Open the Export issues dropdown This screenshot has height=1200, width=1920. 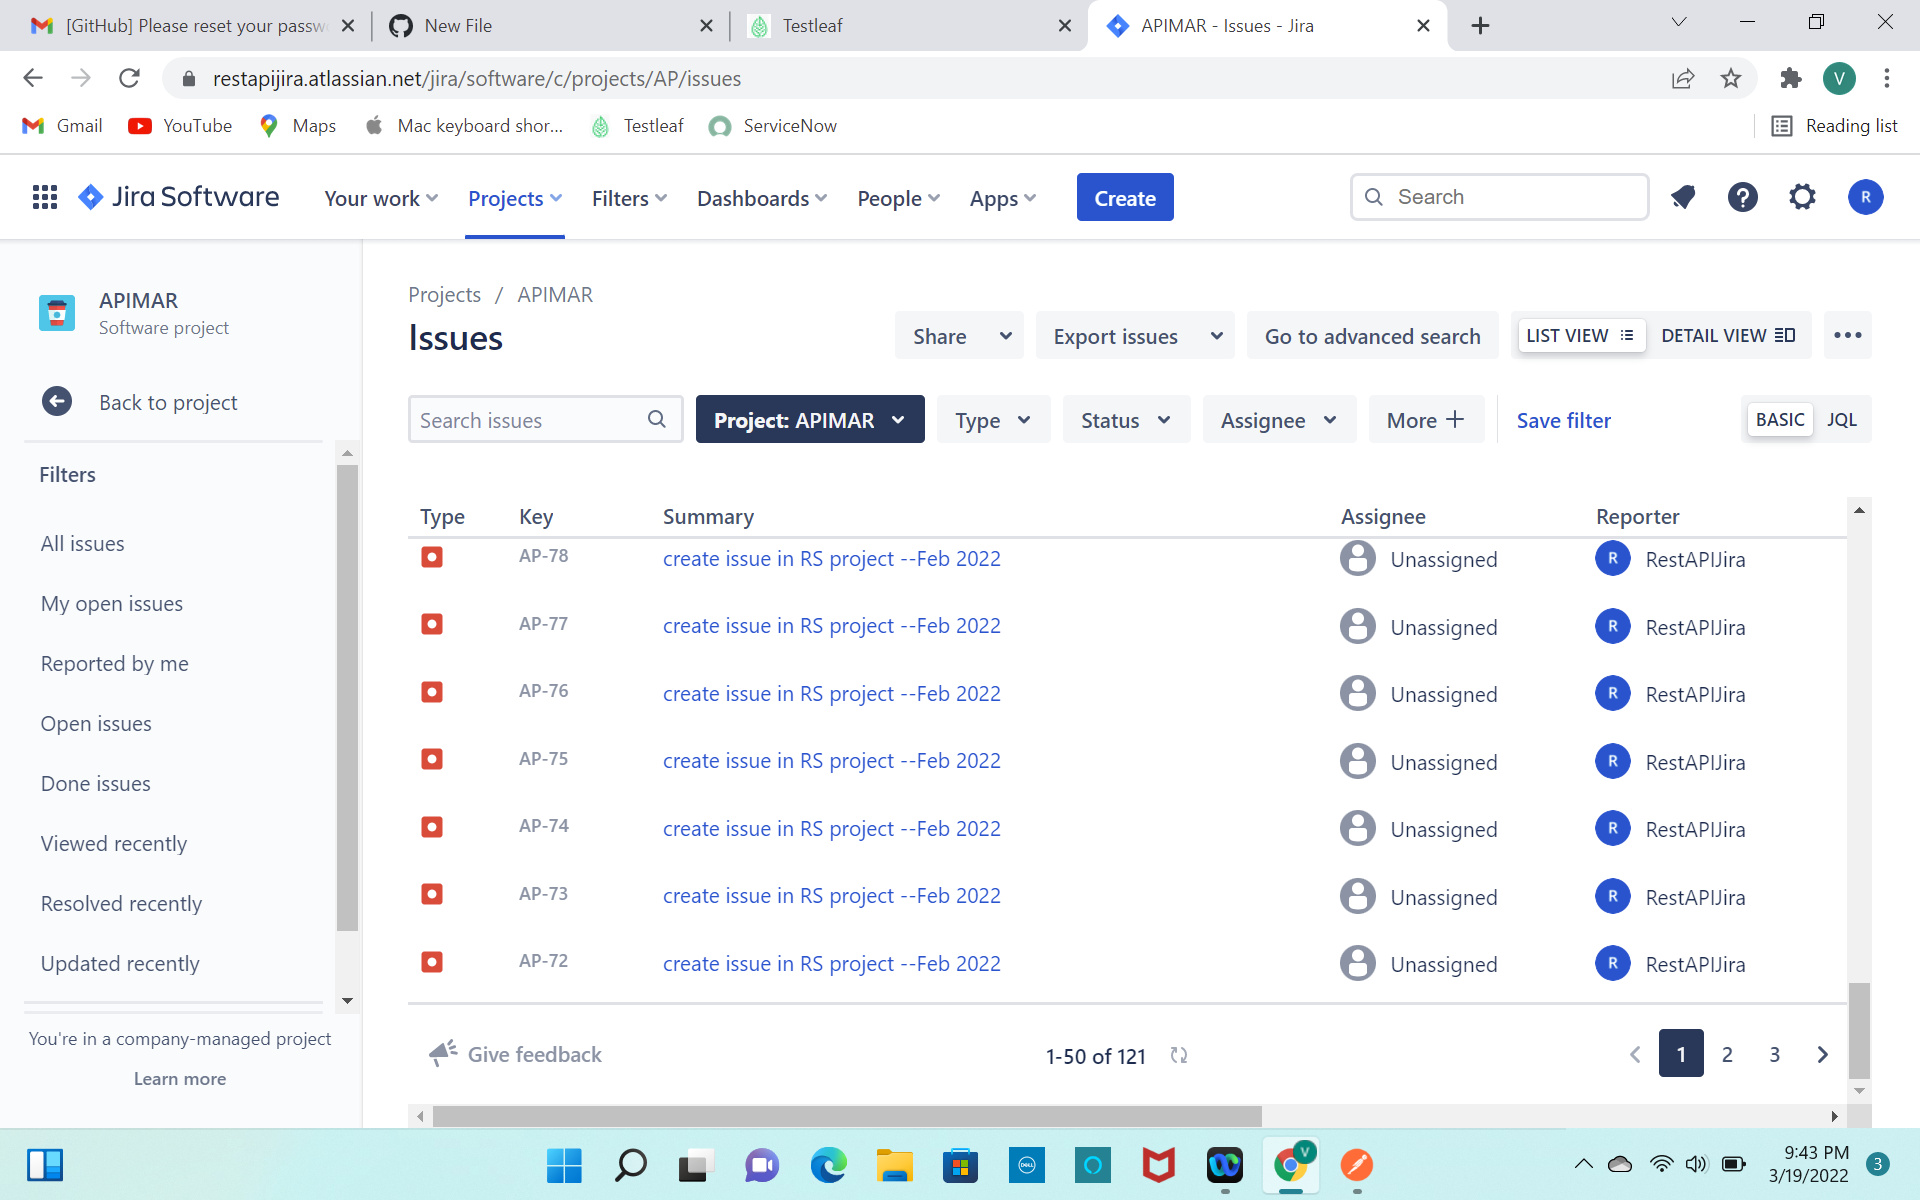tap(1136, 336)
